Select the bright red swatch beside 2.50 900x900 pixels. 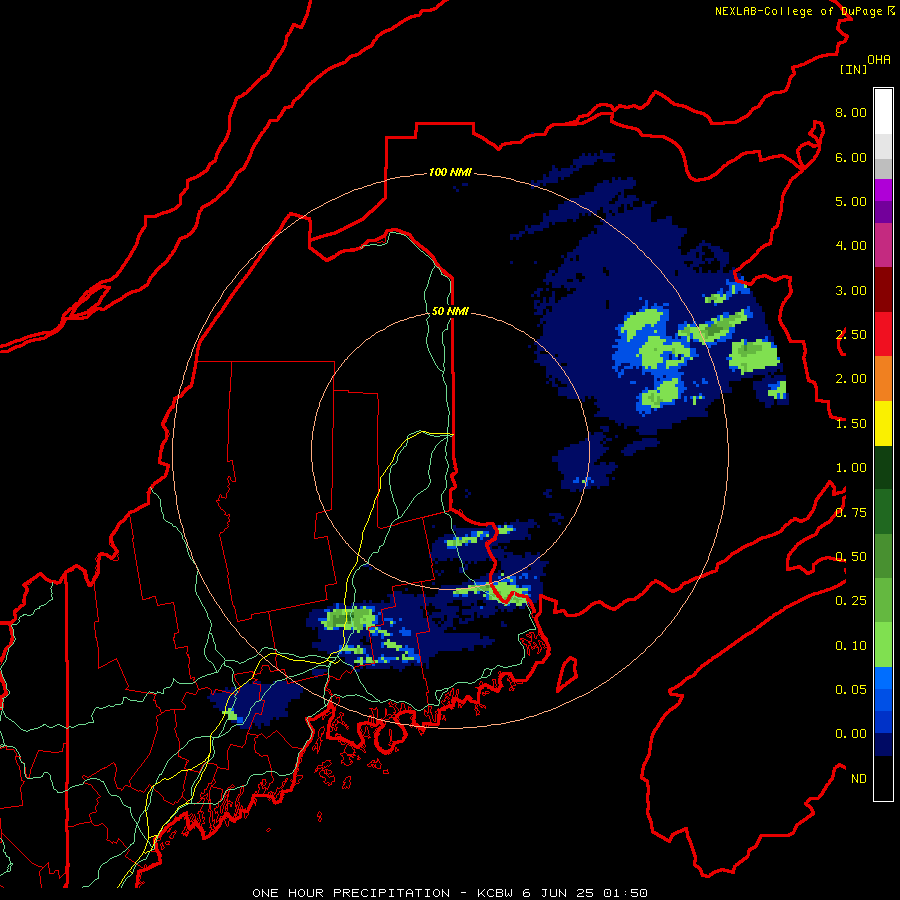(883, 334)
